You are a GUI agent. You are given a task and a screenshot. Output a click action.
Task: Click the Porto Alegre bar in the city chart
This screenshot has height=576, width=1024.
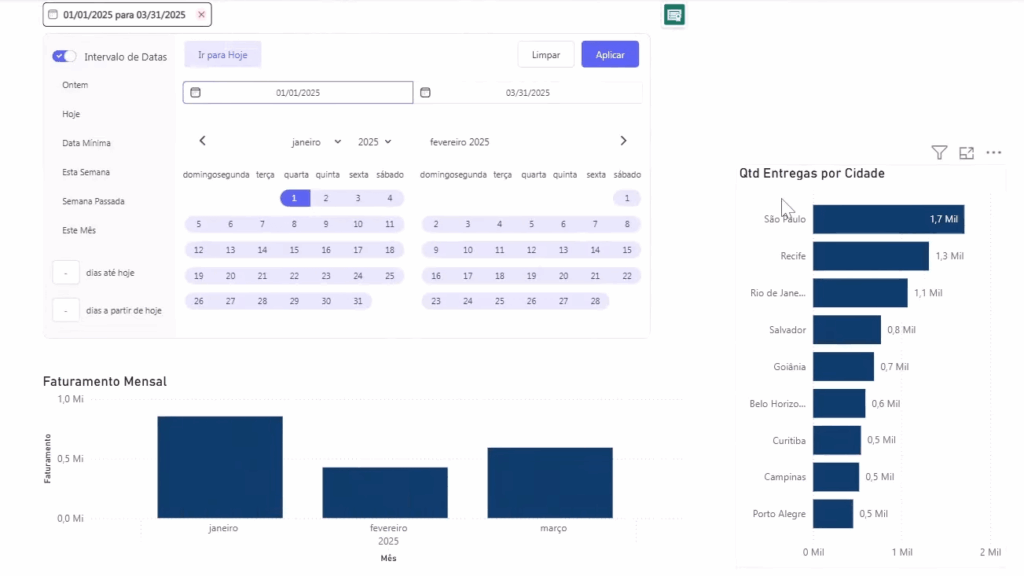833,514
